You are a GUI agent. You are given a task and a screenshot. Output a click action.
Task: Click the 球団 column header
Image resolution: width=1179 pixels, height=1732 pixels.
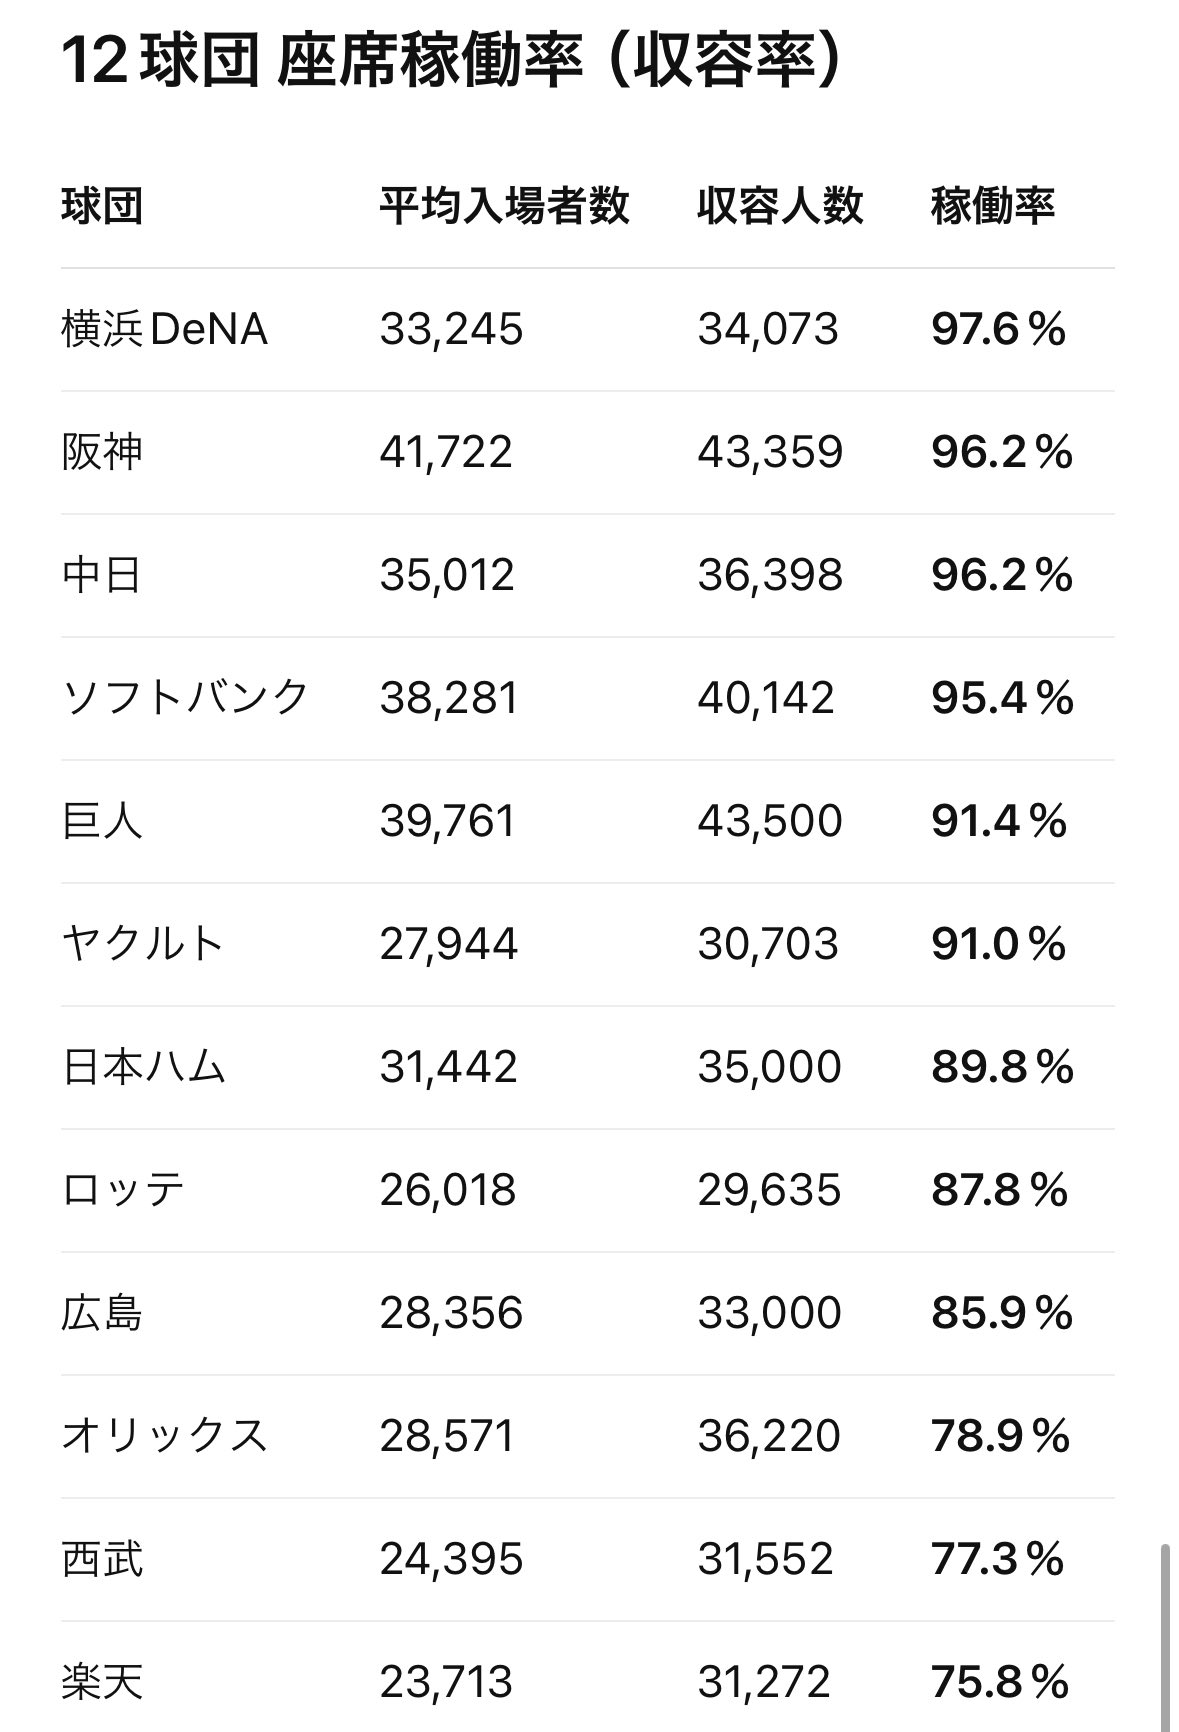(x=102, y=206)
